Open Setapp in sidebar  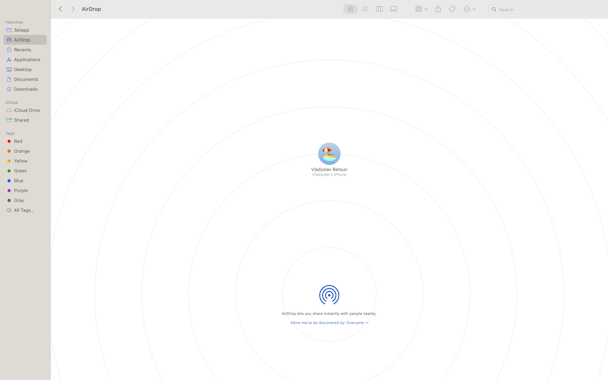tap(25, 30)
